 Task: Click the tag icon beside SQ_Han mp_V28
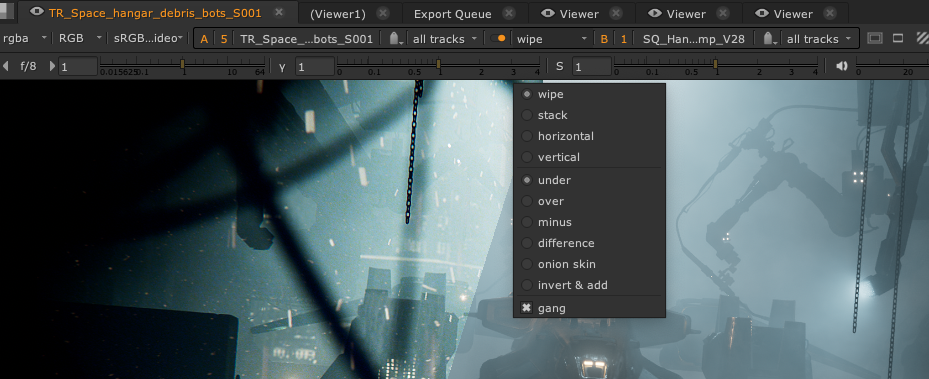click(x=769, y=38)
